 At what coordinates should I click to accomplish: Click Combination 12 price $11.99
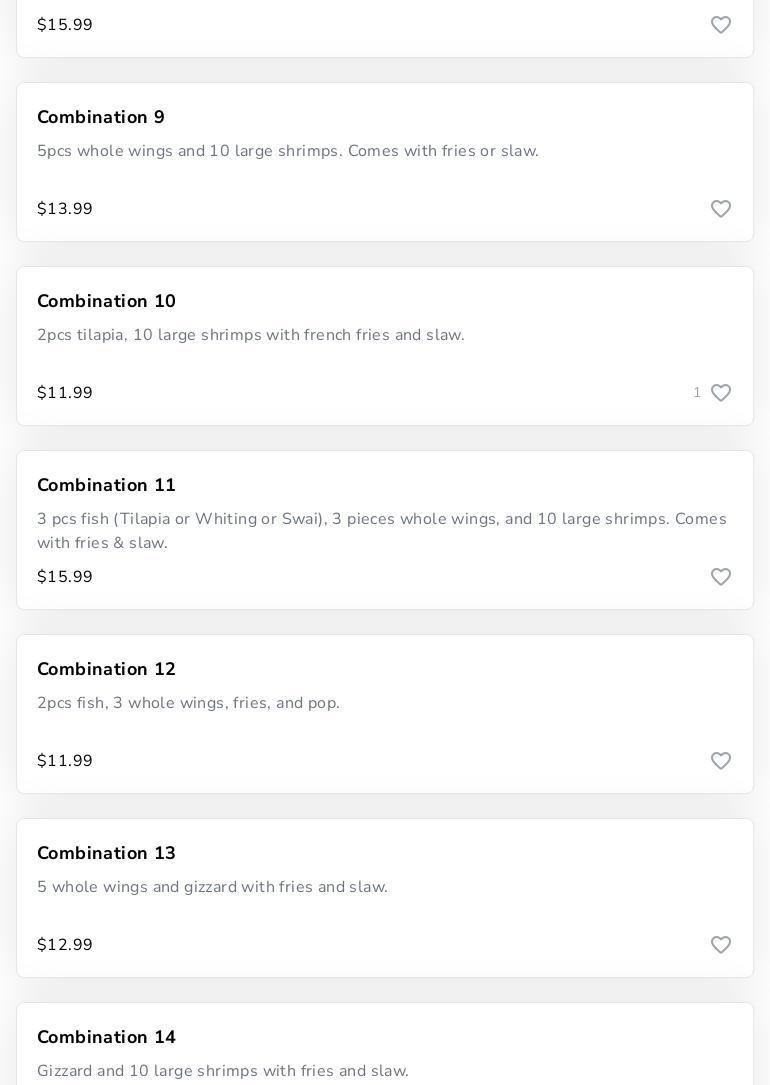point(65,761)
